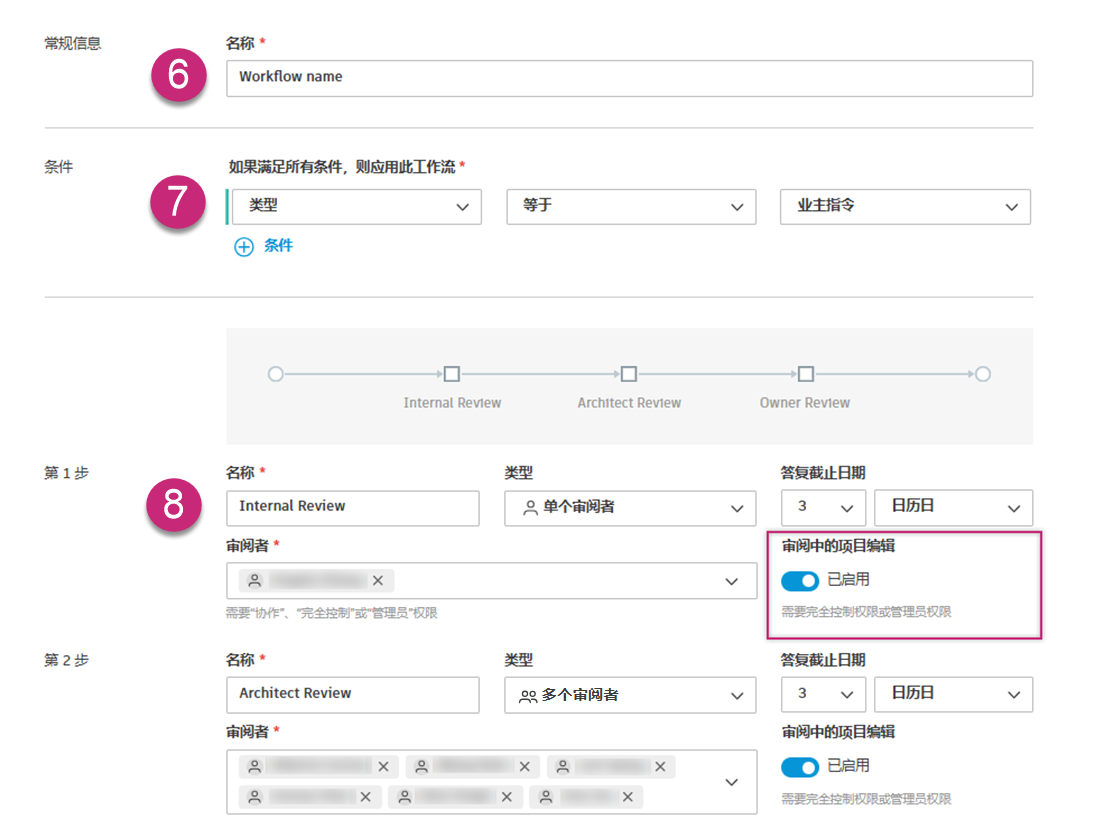Click the Internal Review step name field
This screenshot has width=1094, height=819.
pyautogui.click(x=353, y=508)
